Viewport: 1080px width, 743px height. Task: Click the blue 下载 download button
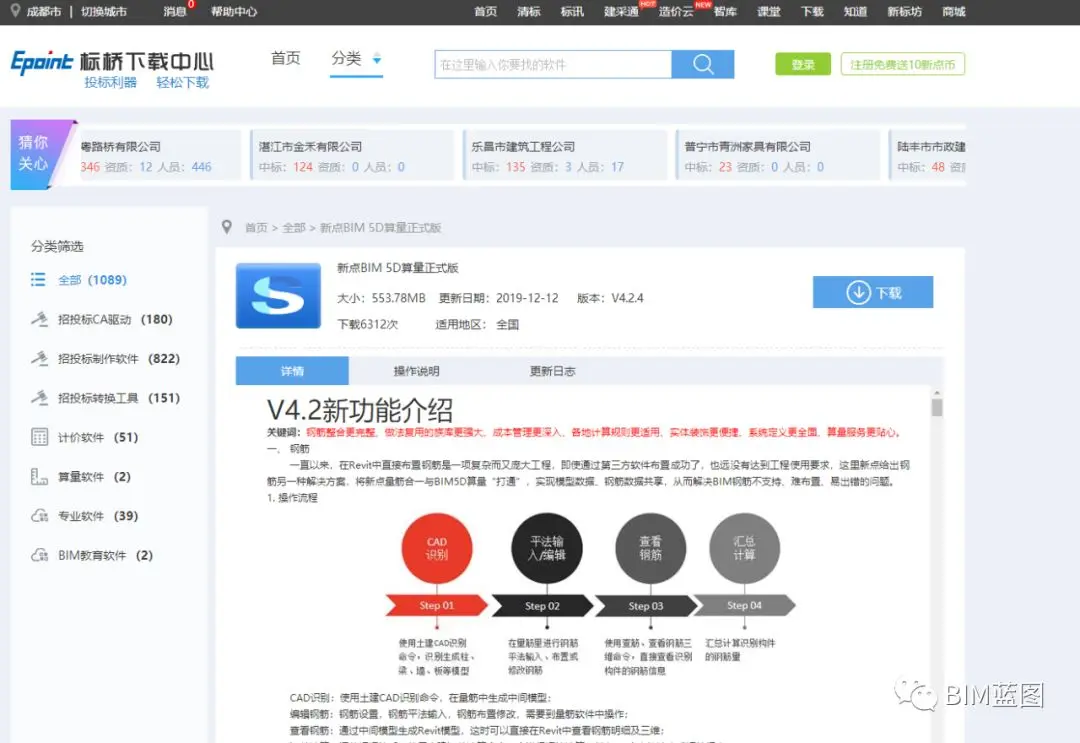click(x=873, y=292)
